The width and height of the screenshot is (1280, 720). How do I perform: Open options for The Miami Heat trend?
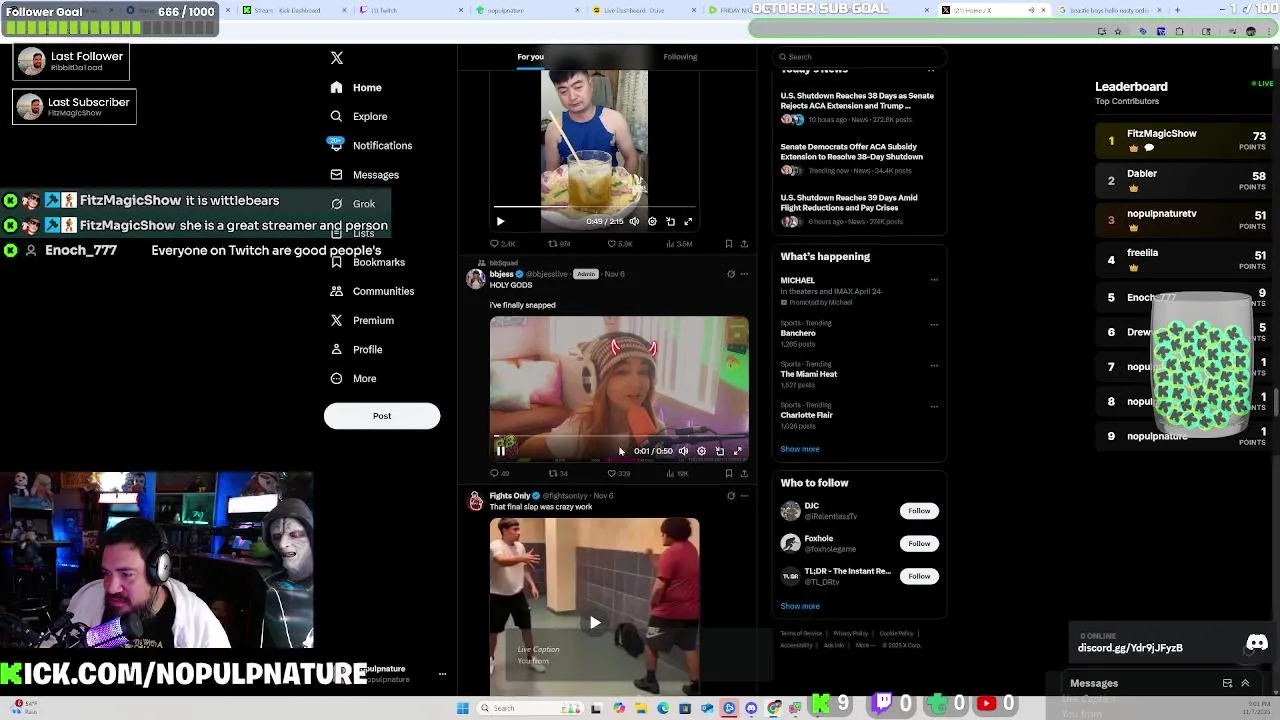pyautogui.click(x=934, y=365)
